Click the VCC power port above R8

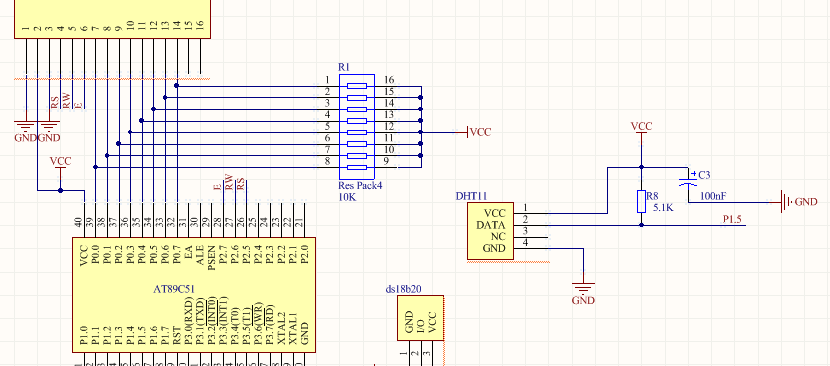(x=642, y=130)
